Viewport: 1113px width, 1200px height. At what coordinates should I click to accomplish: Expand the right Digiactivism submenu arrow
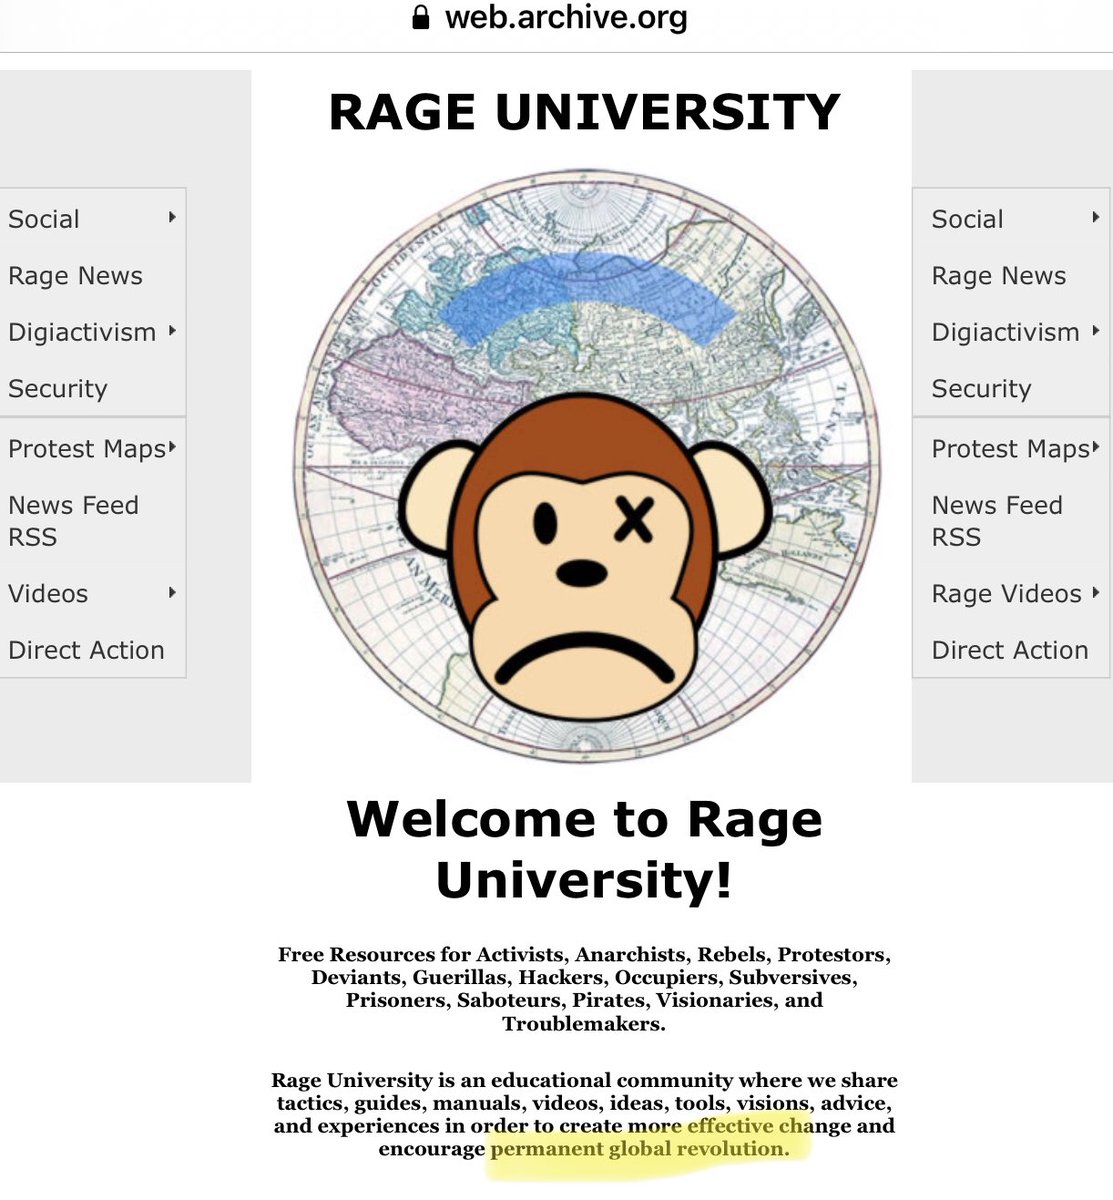pyautogui.click(x=1096, y=331)
